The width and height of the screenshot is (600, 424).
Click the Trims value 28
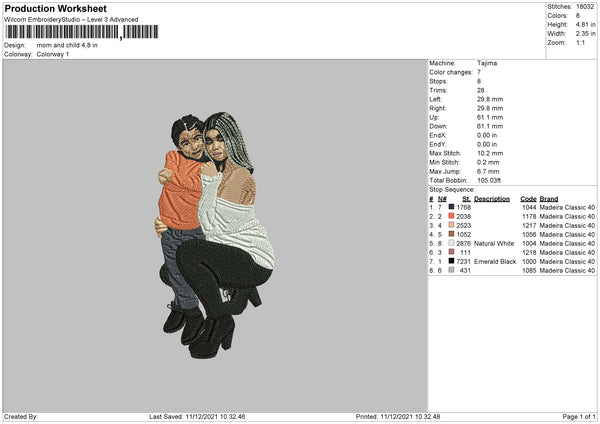point(481,90)
